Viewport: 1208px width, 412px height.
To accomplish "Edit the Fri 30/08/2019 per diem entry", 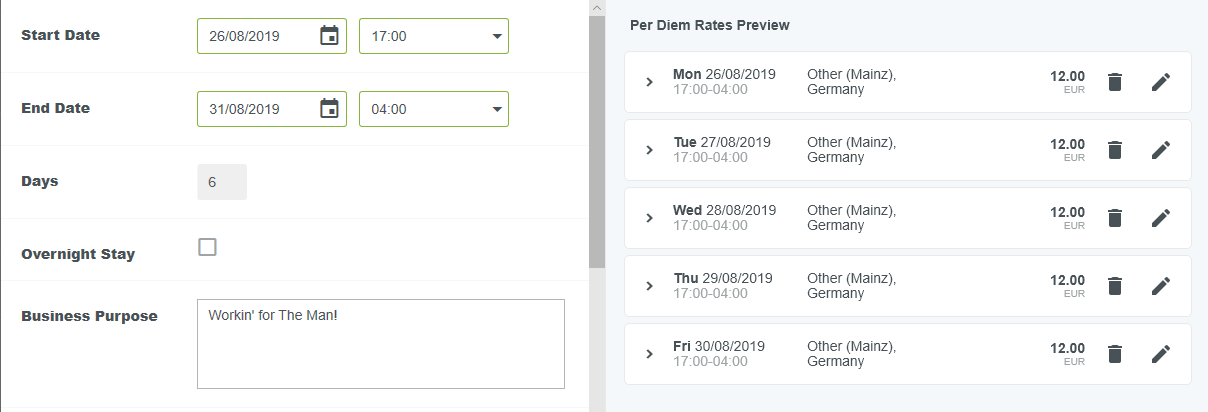I will click(x=1160, y=354).
